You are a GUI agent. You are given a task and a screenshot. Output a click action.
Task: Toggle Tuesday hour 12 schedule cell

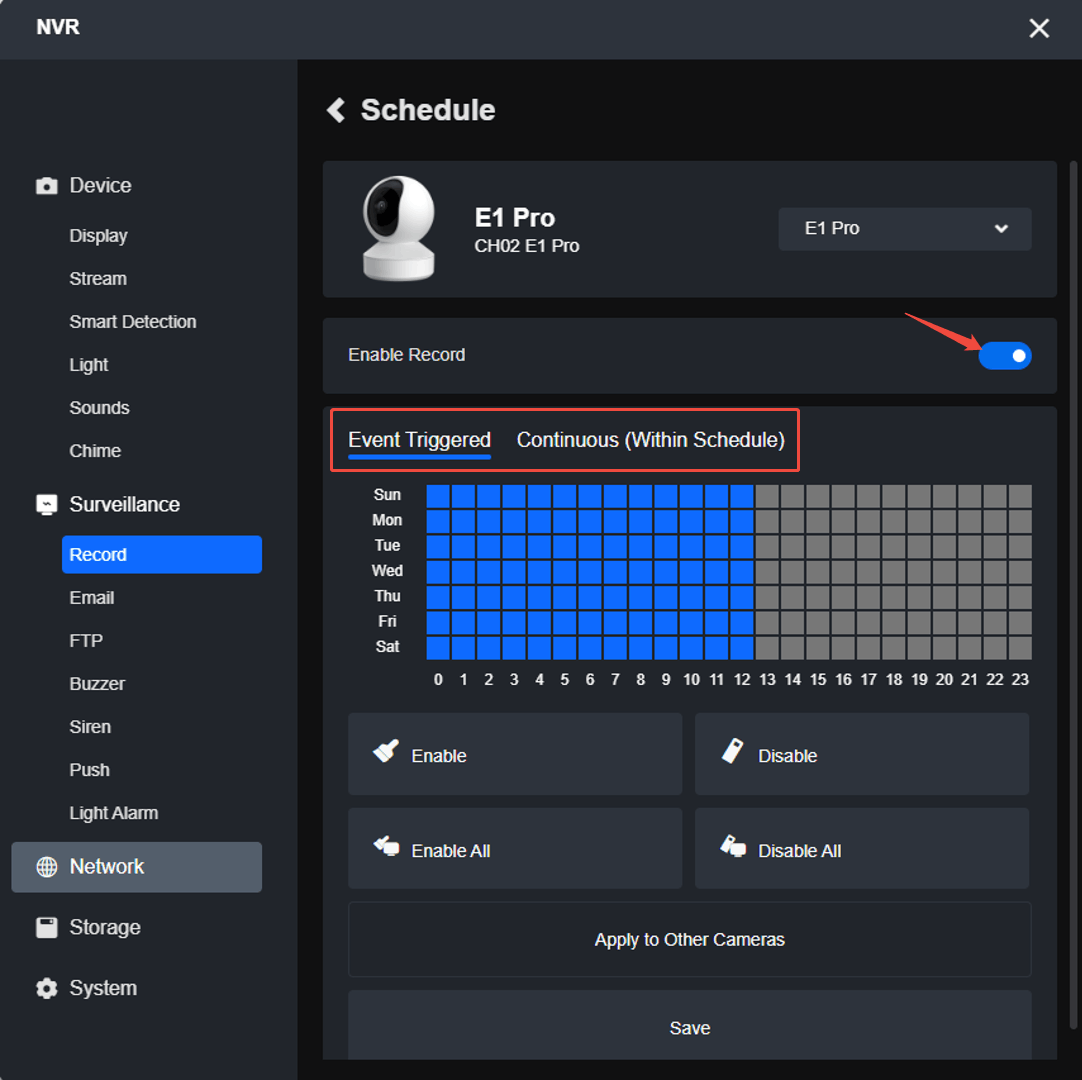click(x=742, y=547)
